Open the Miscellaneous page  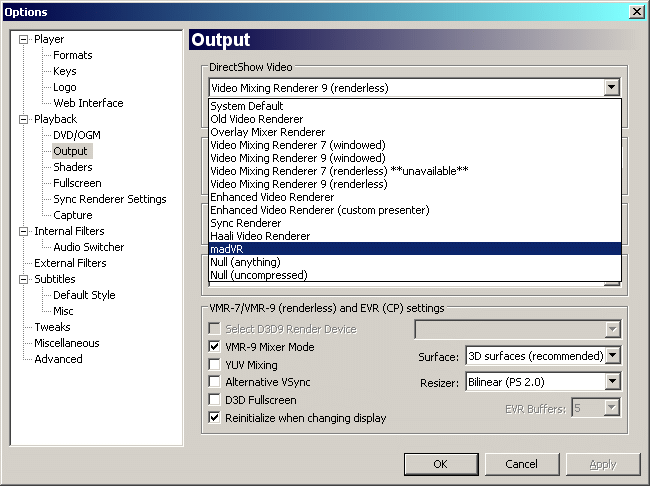[67, 343]
